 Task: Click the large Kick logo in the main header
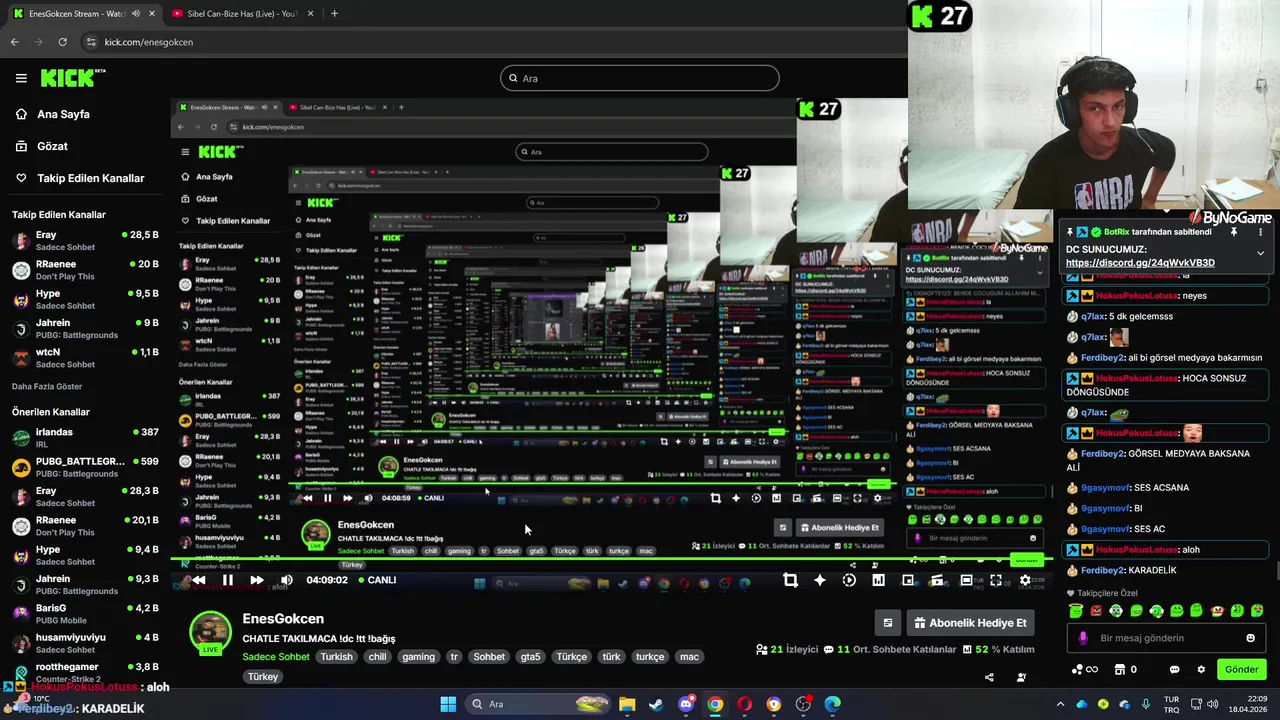point(73,78)
